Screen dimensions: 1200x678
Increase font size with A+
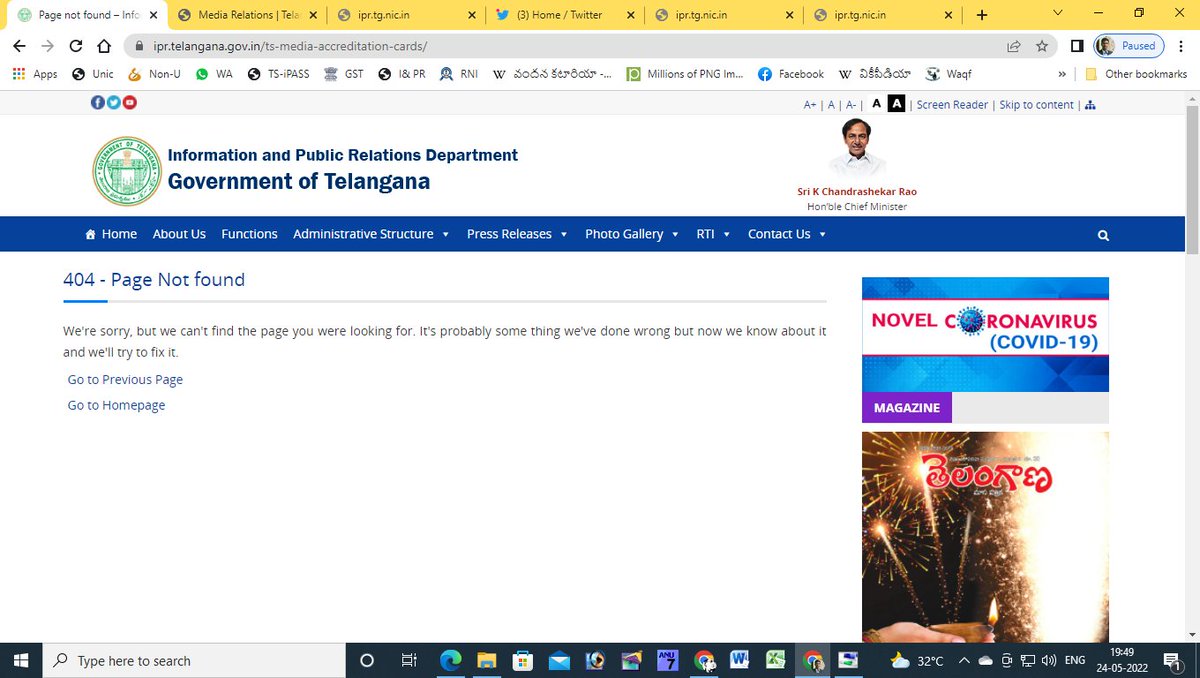click(x=810, y=105)
